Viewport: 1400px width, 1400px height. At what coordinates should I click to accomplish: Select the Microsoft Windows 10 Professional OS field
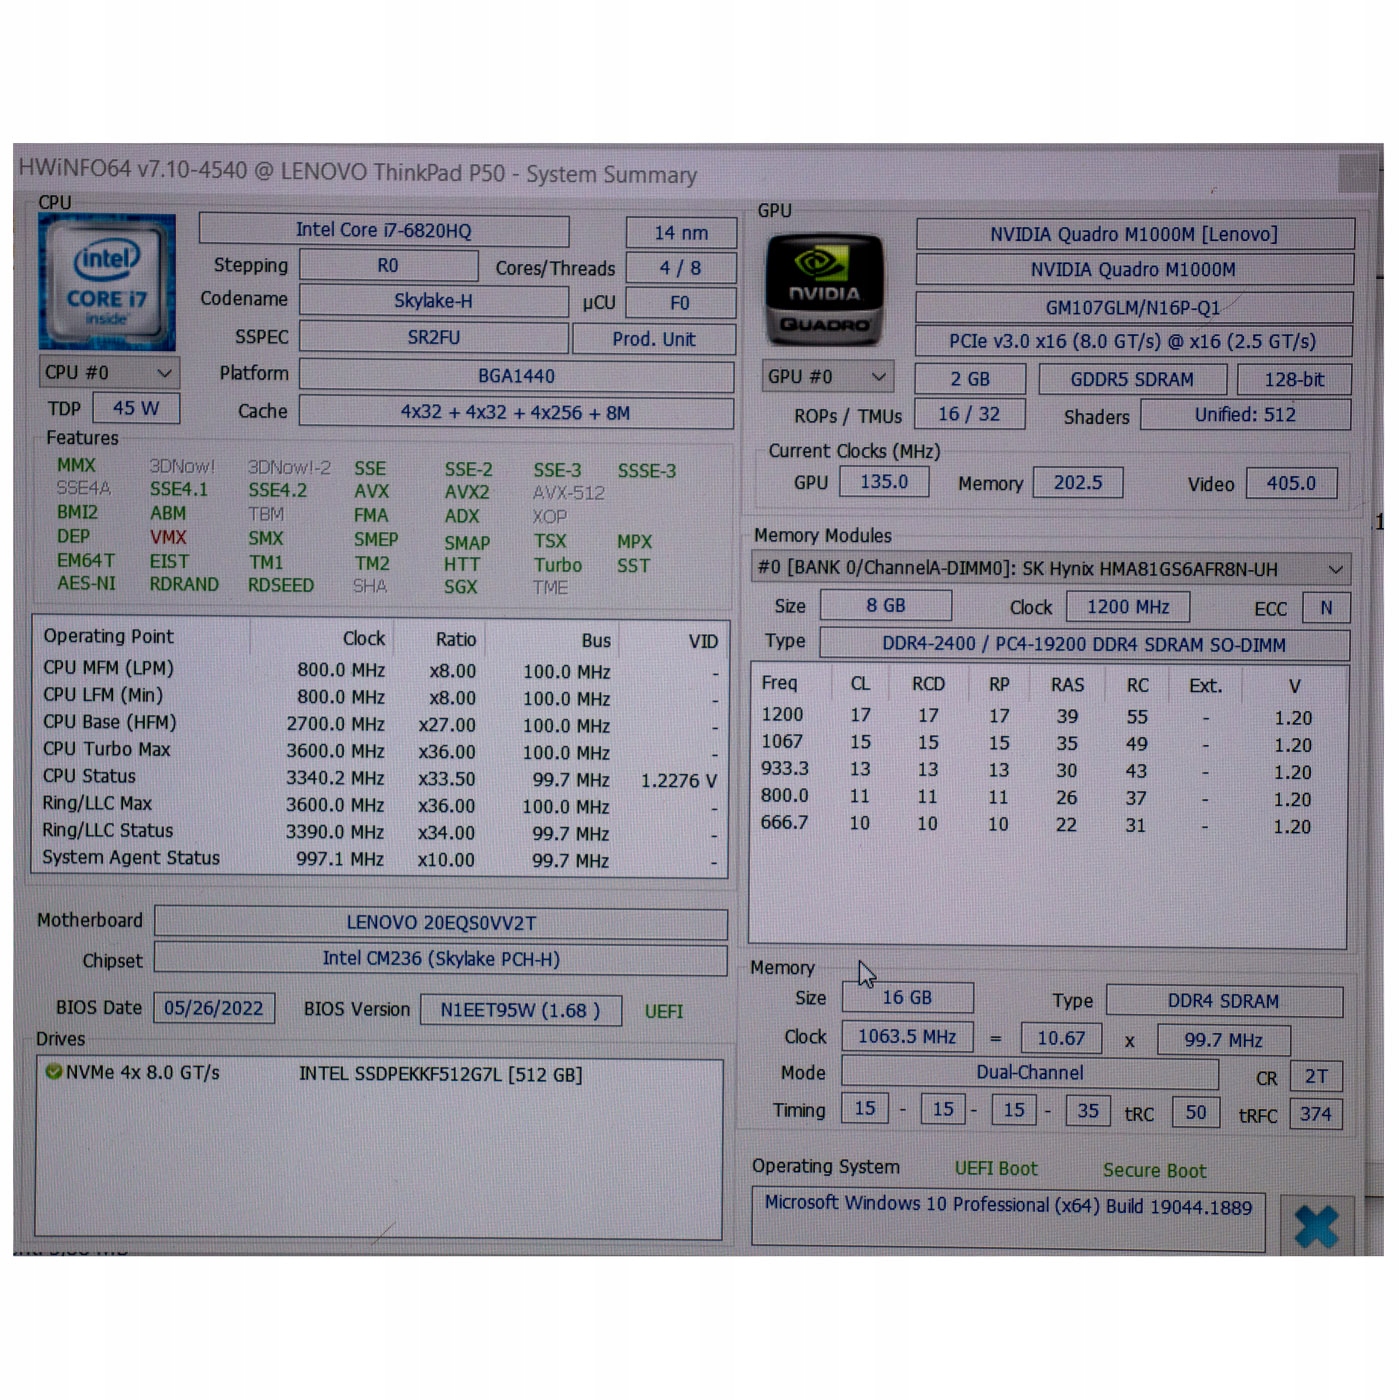(x=1008, y=1218)
